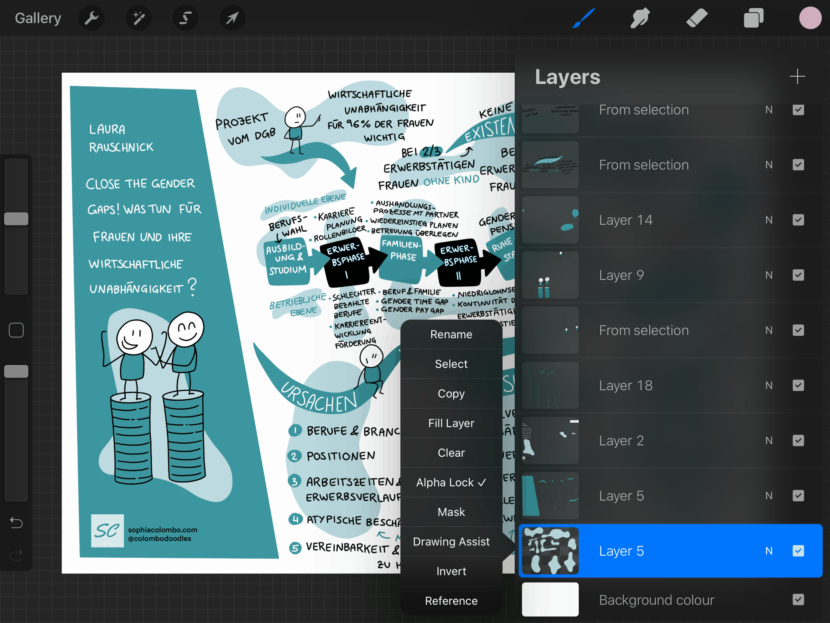The height and width of the screenshot is (623, 830).
Task: Return to the Gallery
Action: tap(38, 18)
